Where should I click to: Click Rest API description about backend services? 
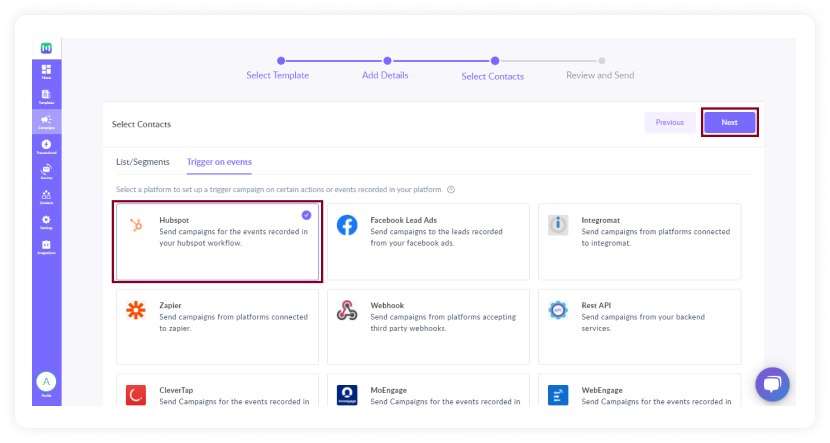point(643,323)
